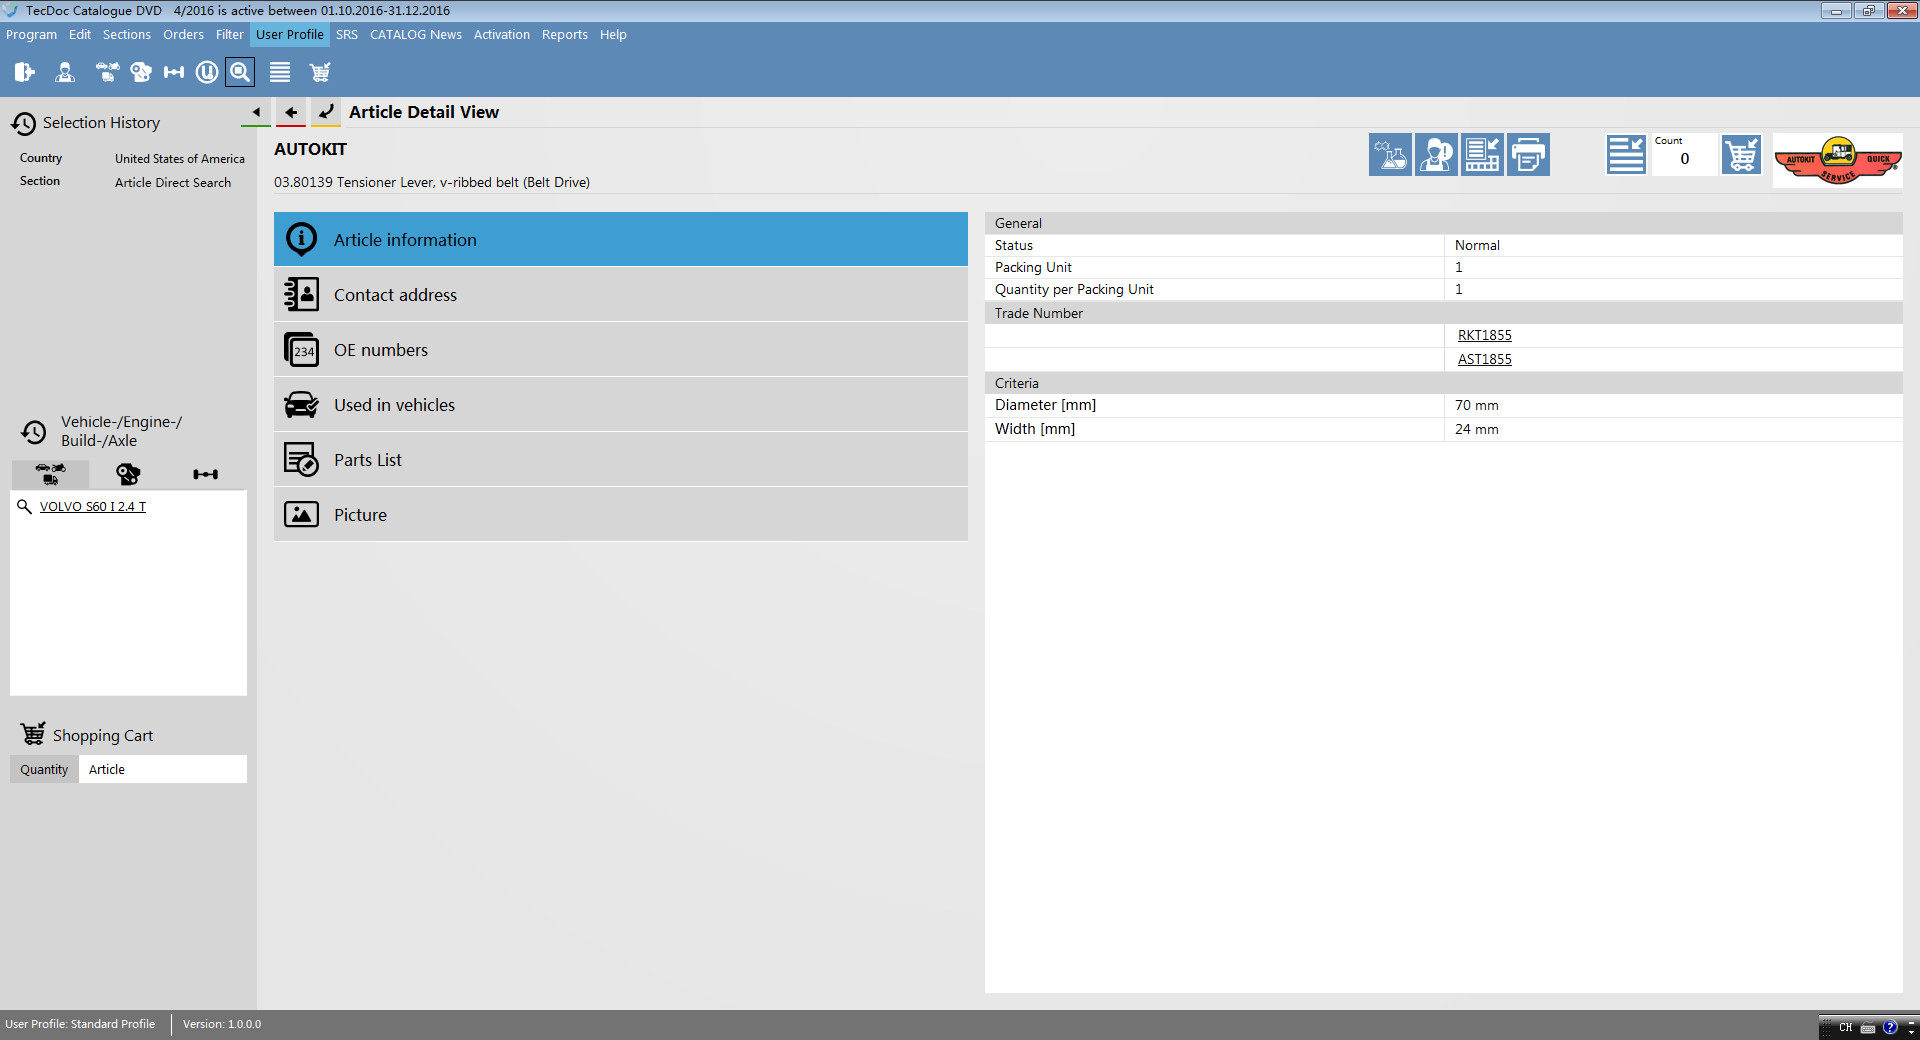Open the CATALOG News menu
The height and width of the screenshot is (1040, 1920).
click(416, 34)
